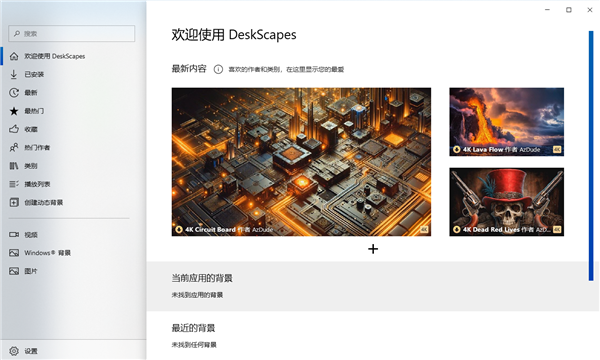600x360 pixels.
Task: Click the 当前应用的背景 heading
Action: pos(202,278)
